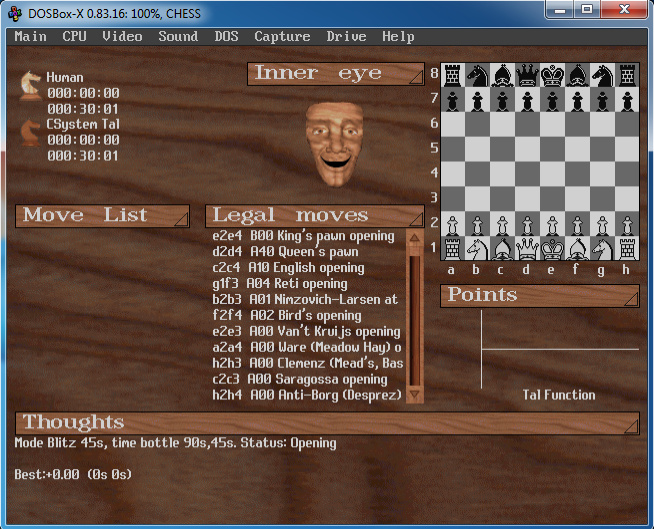Screen dimensions: 654x529
Task: Click the brown knight CSystem Tal icon
Action: pyautogui.click(x=31, y=132)
